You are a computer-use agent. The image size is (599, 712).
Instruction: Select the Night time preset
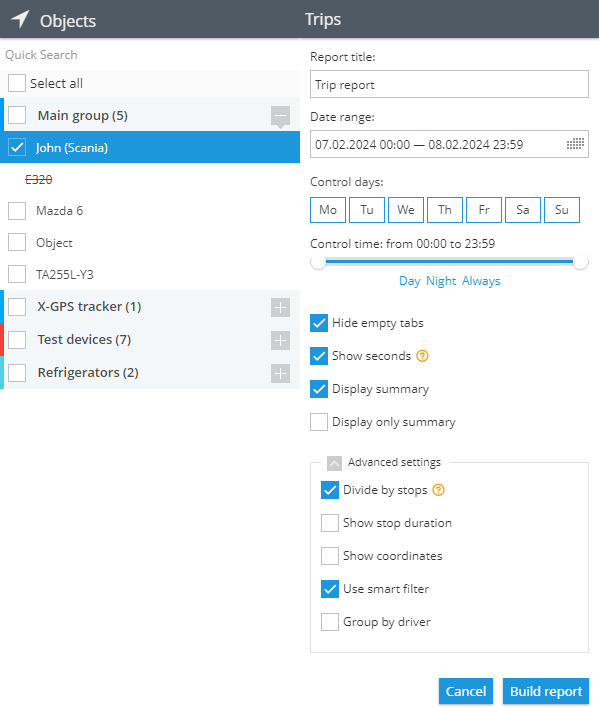(441, 281)
